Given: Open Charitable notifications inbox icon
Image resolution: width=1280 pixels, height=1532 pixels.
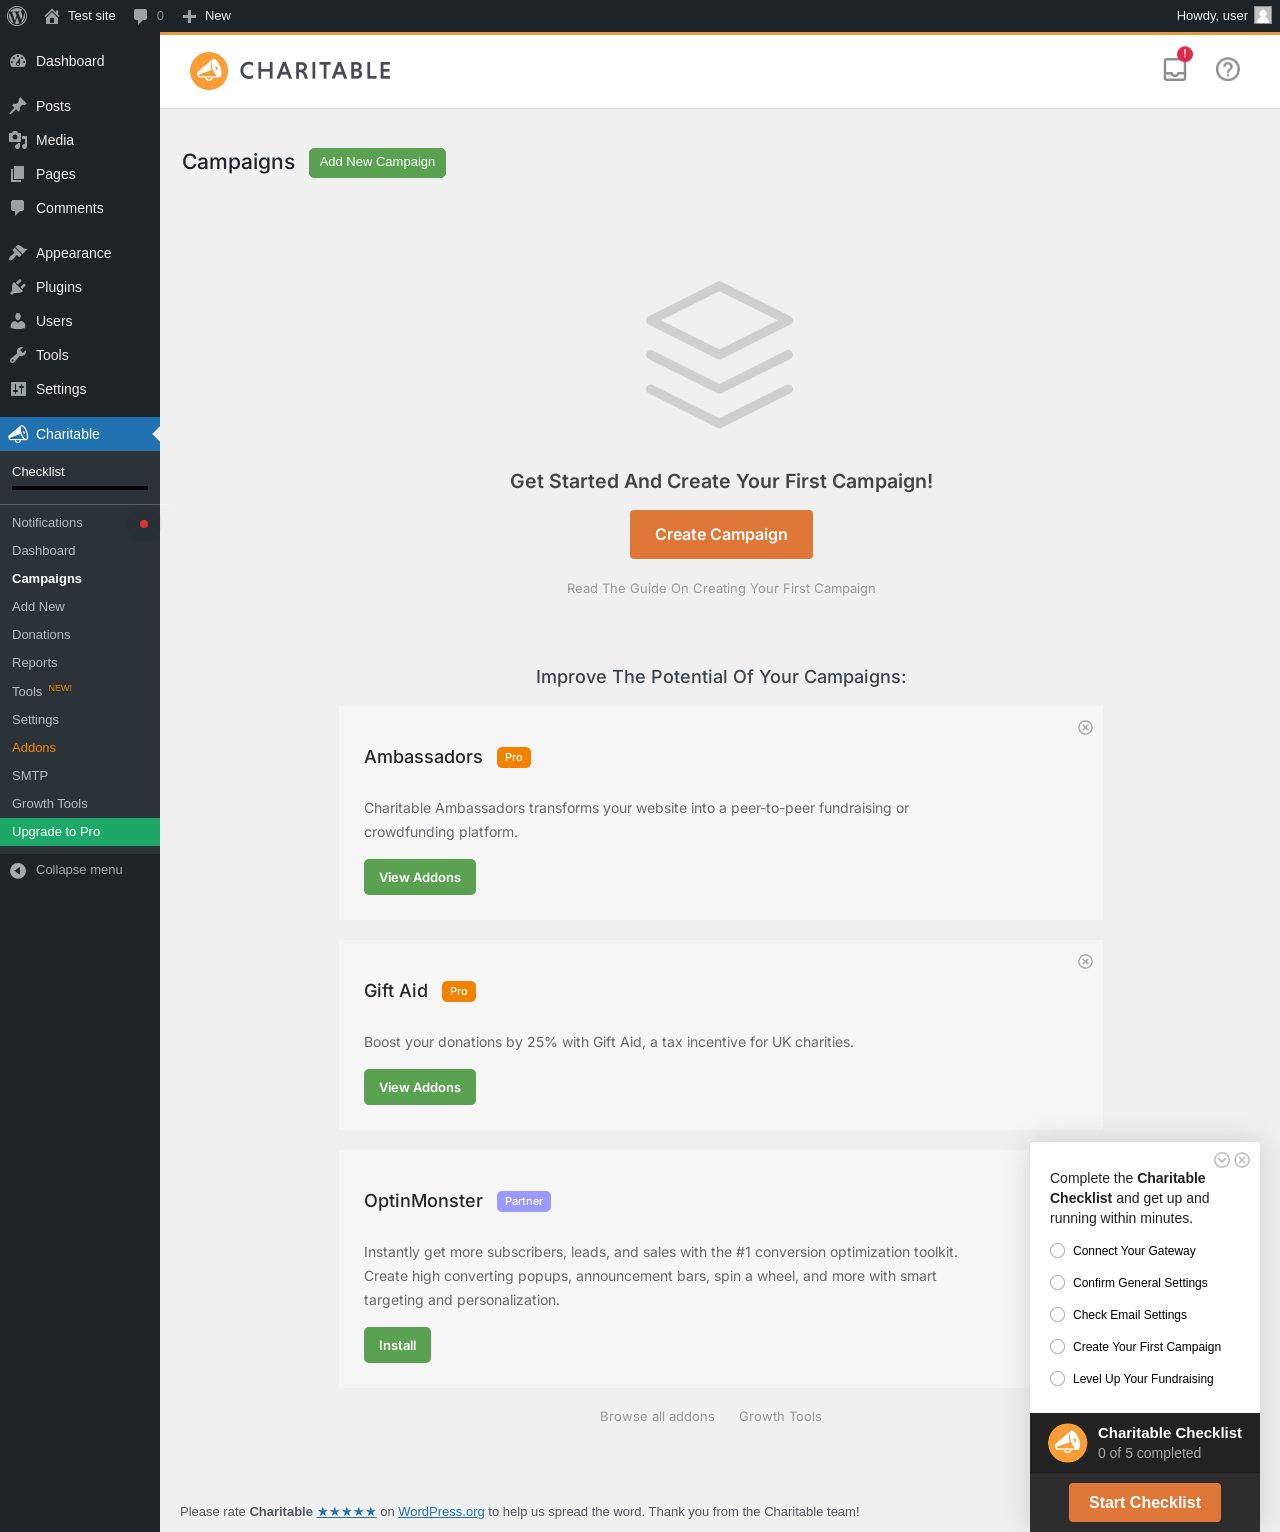Looking at the screenshot, I should [x=1175, y=69].
